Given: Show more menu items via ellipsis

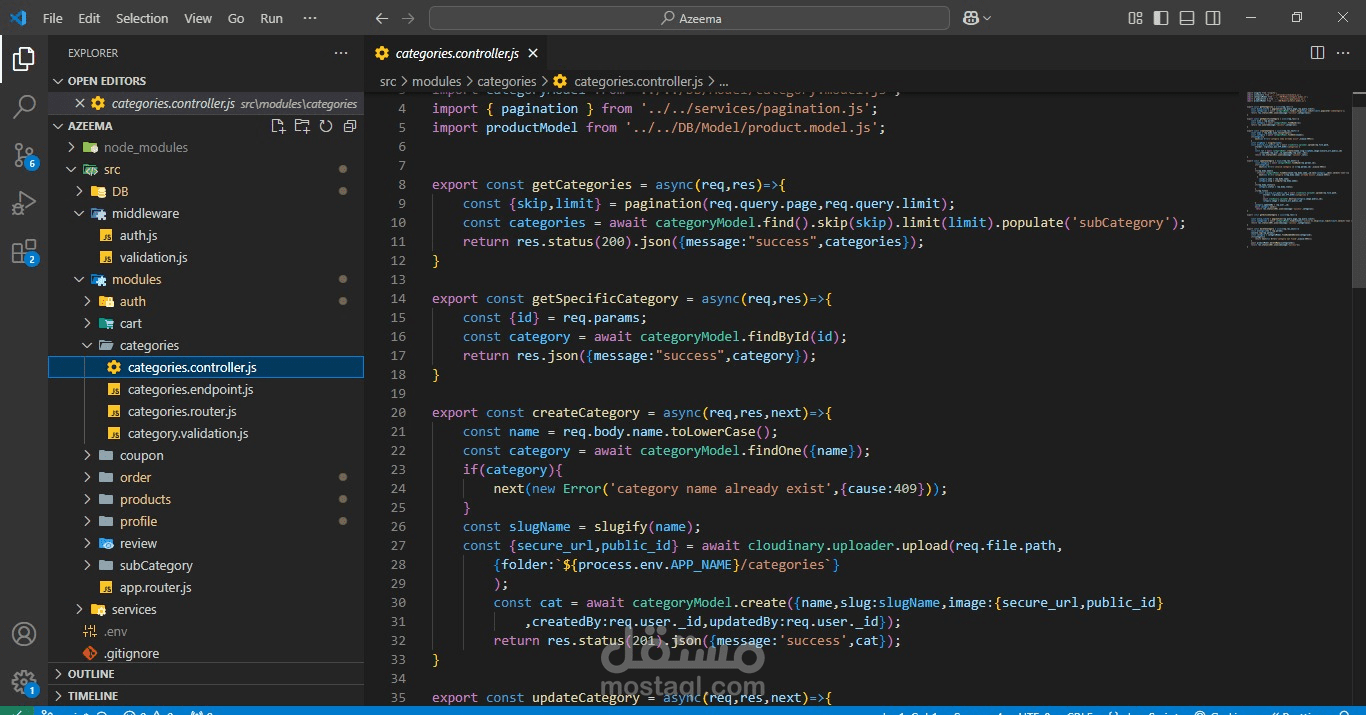Looking at the screenshot, I should click(x=311, y=18).
